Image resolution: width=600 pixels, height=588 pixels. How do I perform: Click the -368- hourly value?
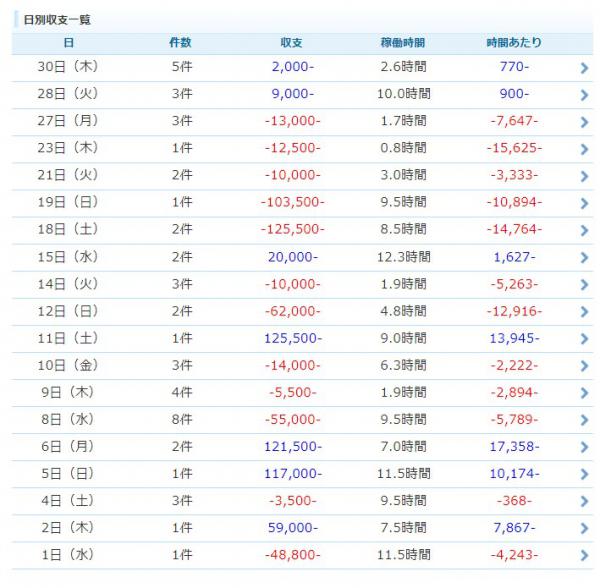tap(515, 501)
